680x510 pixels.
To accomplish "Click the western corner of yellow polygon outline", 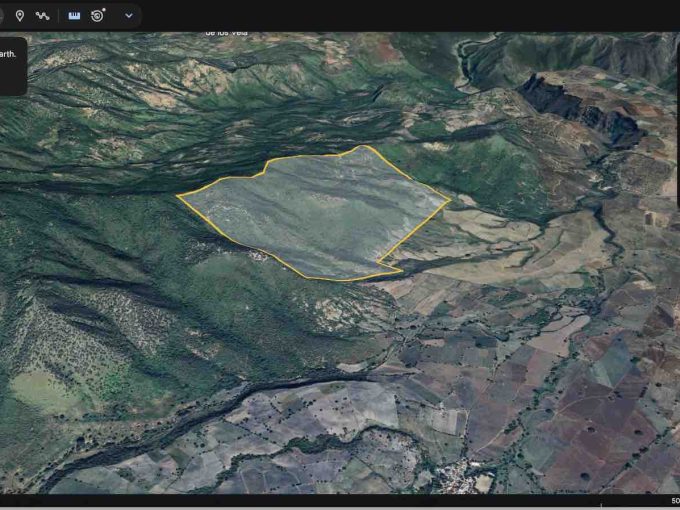I will (178, 196).
